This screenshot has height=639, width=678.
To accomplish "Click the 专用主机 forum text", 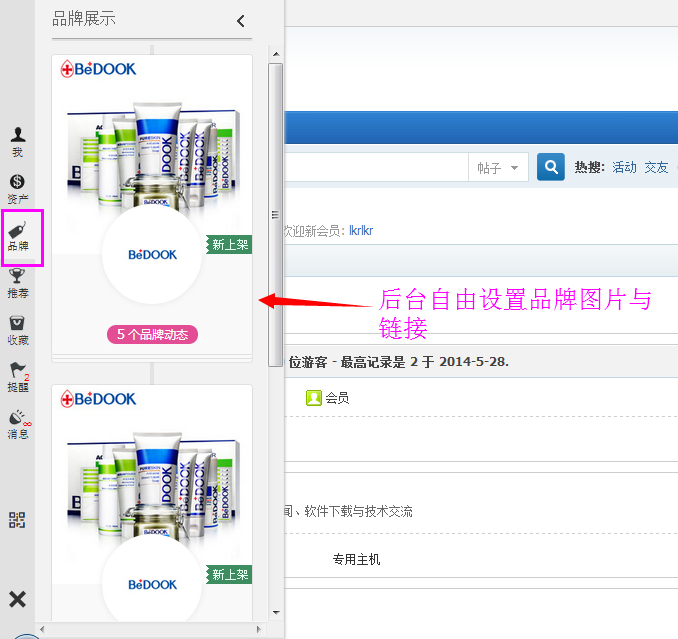I will [x=356, y=559].
